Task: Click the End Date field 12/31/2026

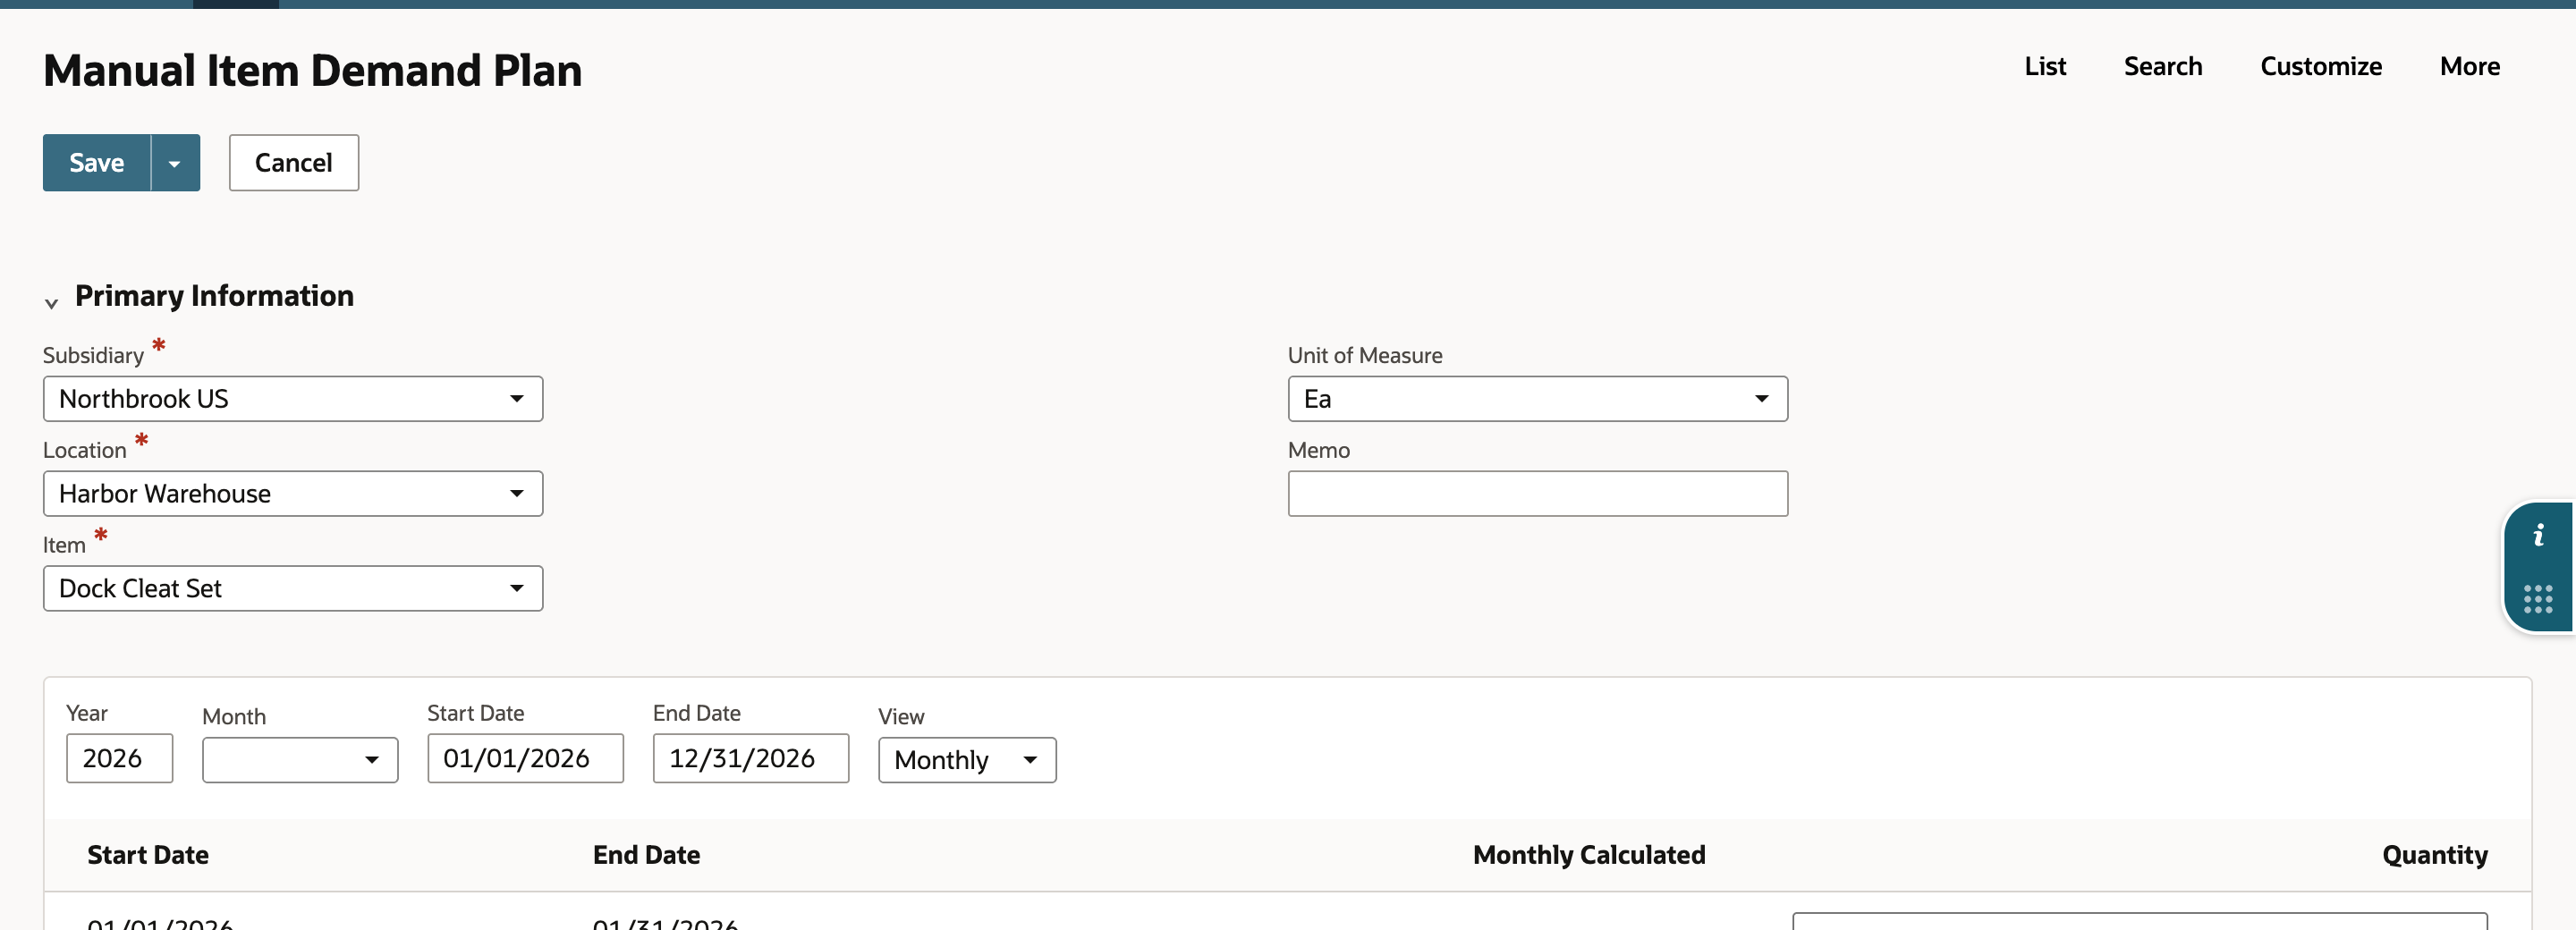Action: [x=751, y=759]
